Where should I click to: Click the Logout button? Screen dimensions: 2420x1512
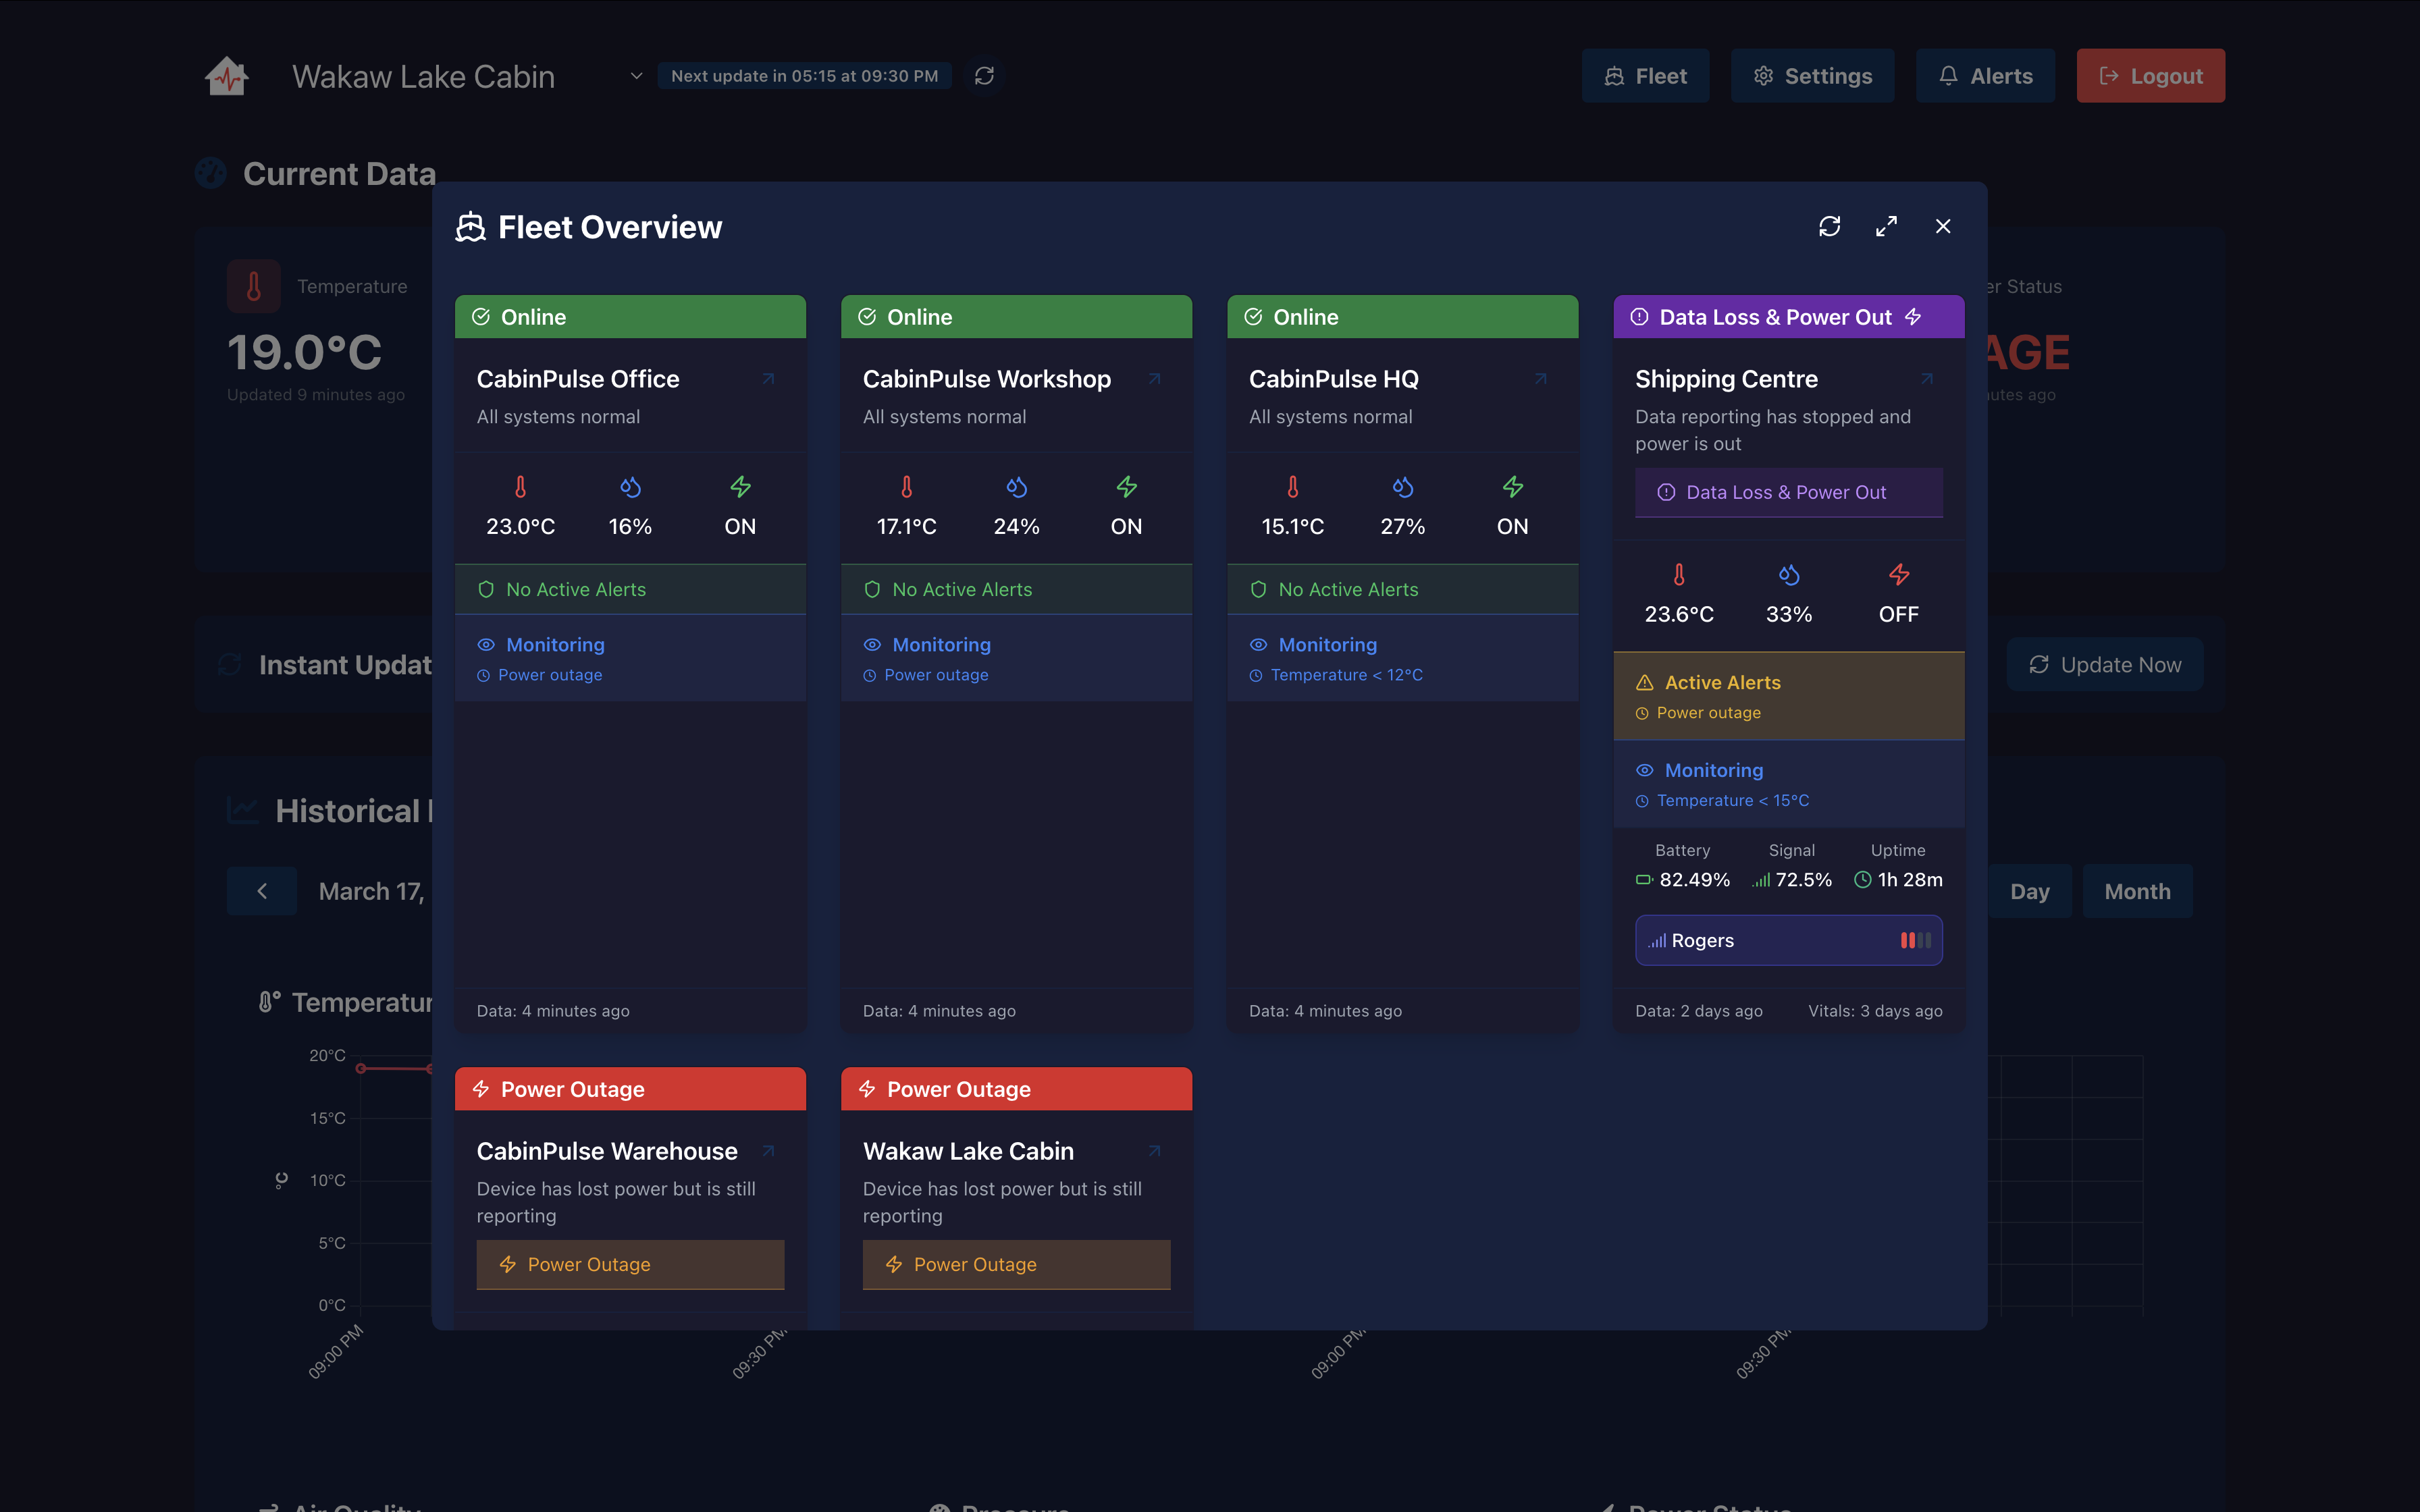2150,76
